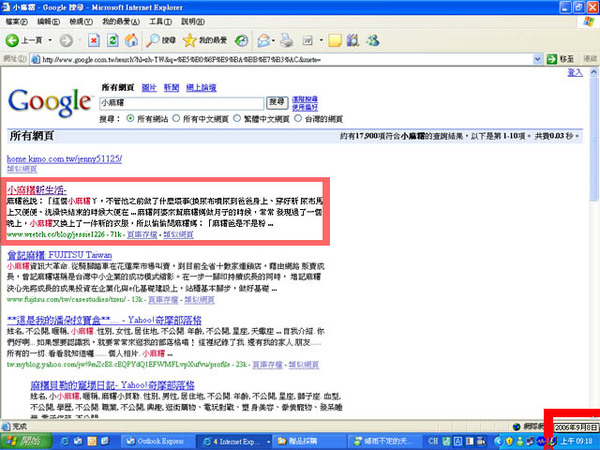Select the 繁體中文網頁 radio button
Viewport: 600px width, 450px height.
click(x=237, y=118)
